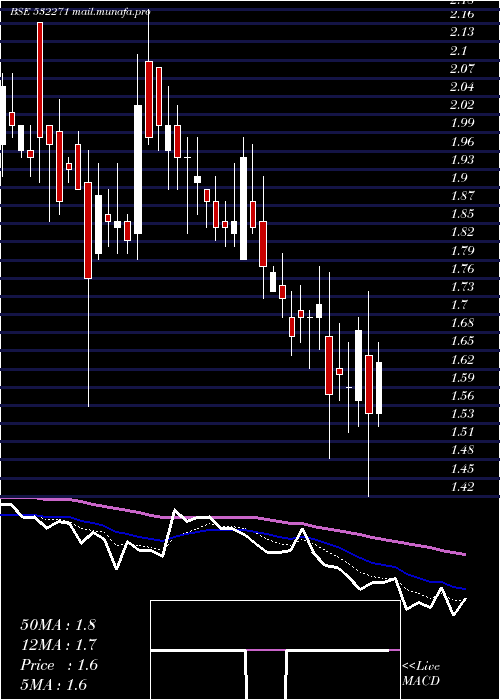Viewport: 500px width, 700px height.
Task: Click the 2.04 price axis label
Action: pyautogui.click(x=462, y=87)
